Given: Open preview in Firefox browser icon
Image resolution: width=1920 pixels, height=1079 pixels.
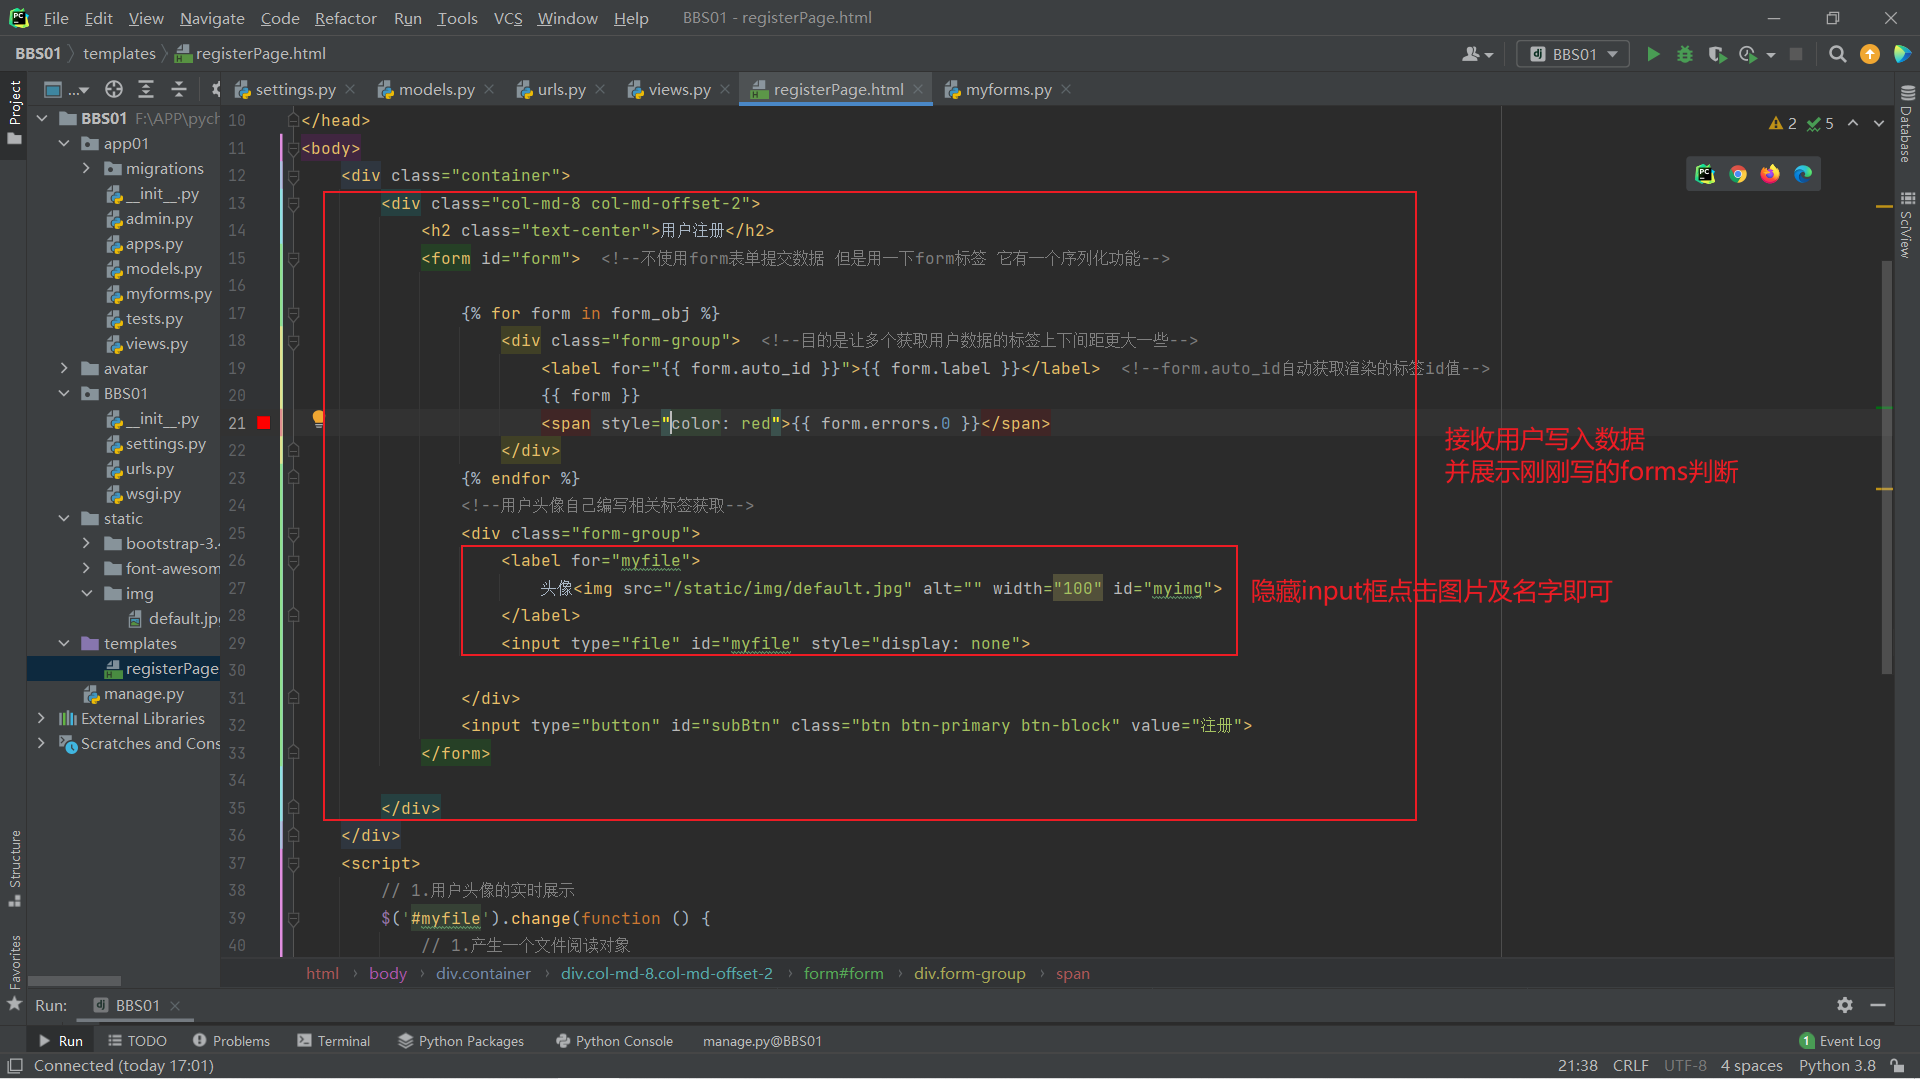Looking at the screenshot, I should tap(1770, 174).
